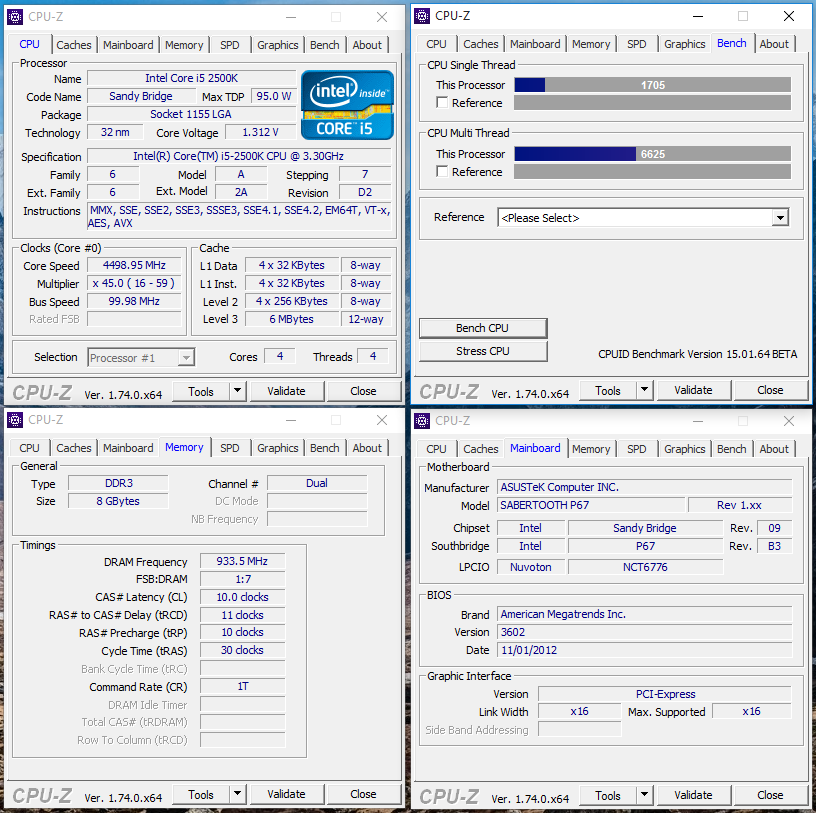
Task: Click the LPCIO value 'NCT6776'
Action: click(x=645, y=567)
